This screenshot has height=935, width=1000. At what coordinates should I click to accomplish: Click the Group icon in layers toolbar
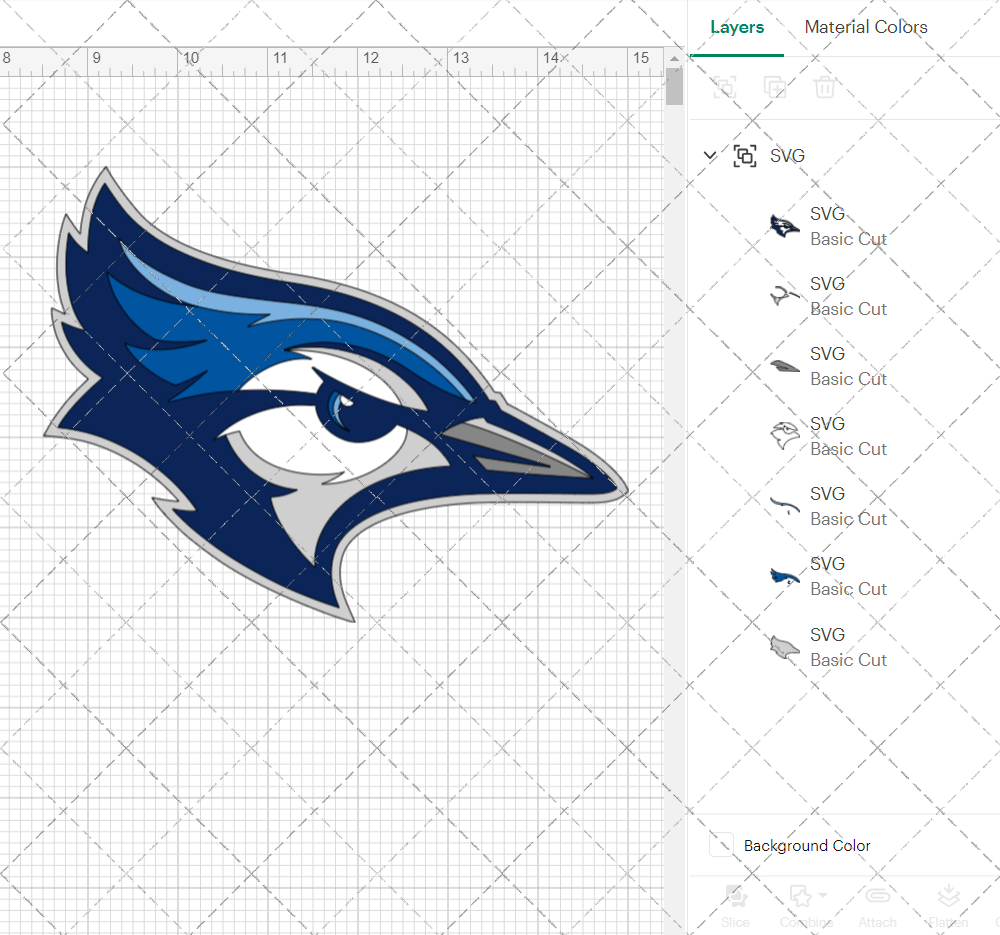(x=724, y=87)
